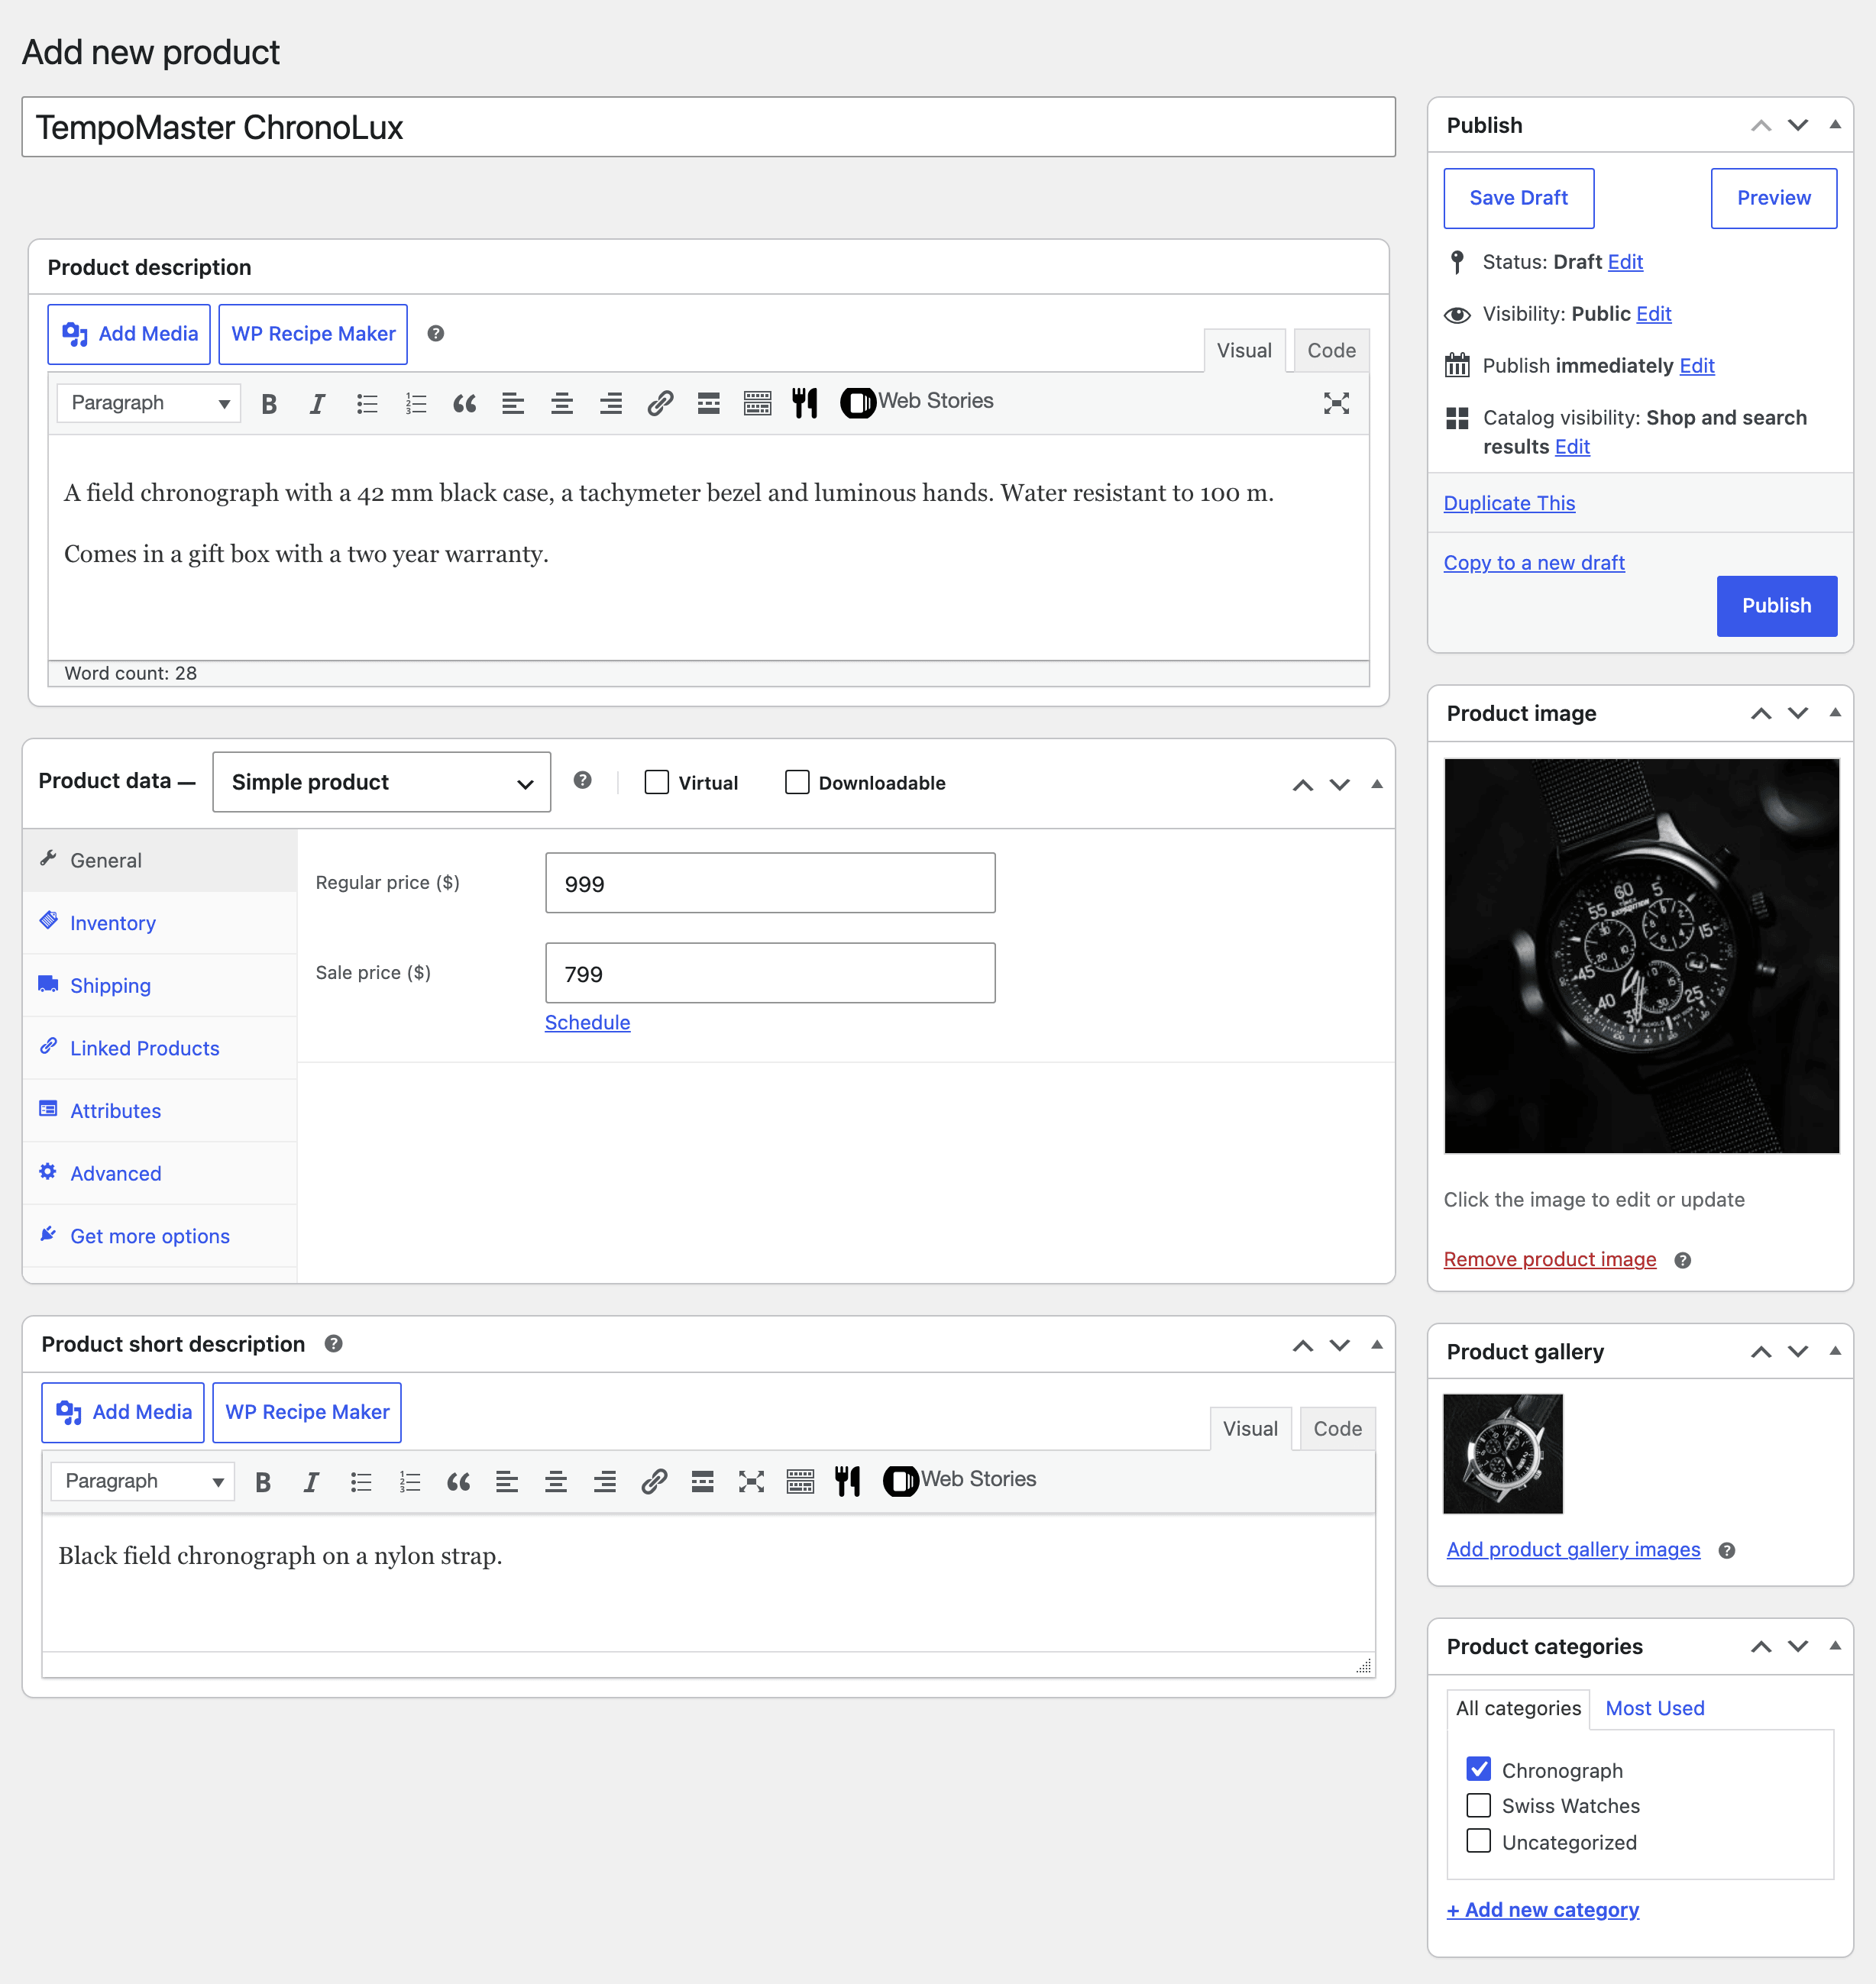Screen dimensions: 1876x1984
Task: Open Paragraph format dropdown in Product description
Action: click(149, 403)
